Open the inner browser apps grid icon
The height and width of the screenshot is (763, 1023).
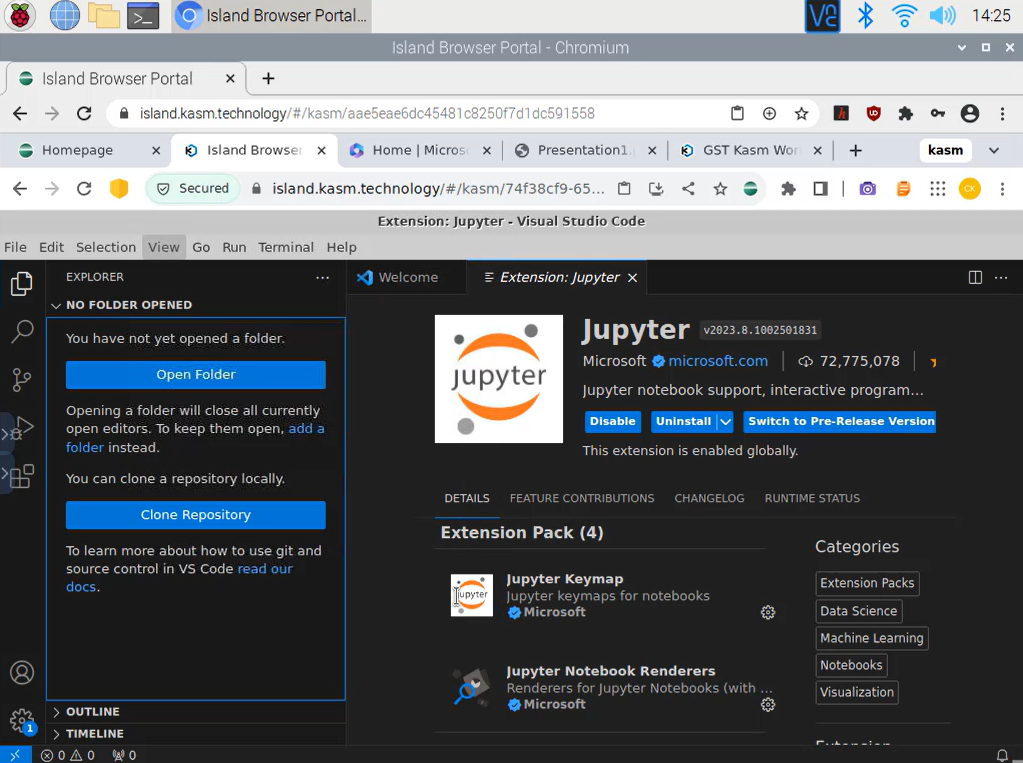938,189
